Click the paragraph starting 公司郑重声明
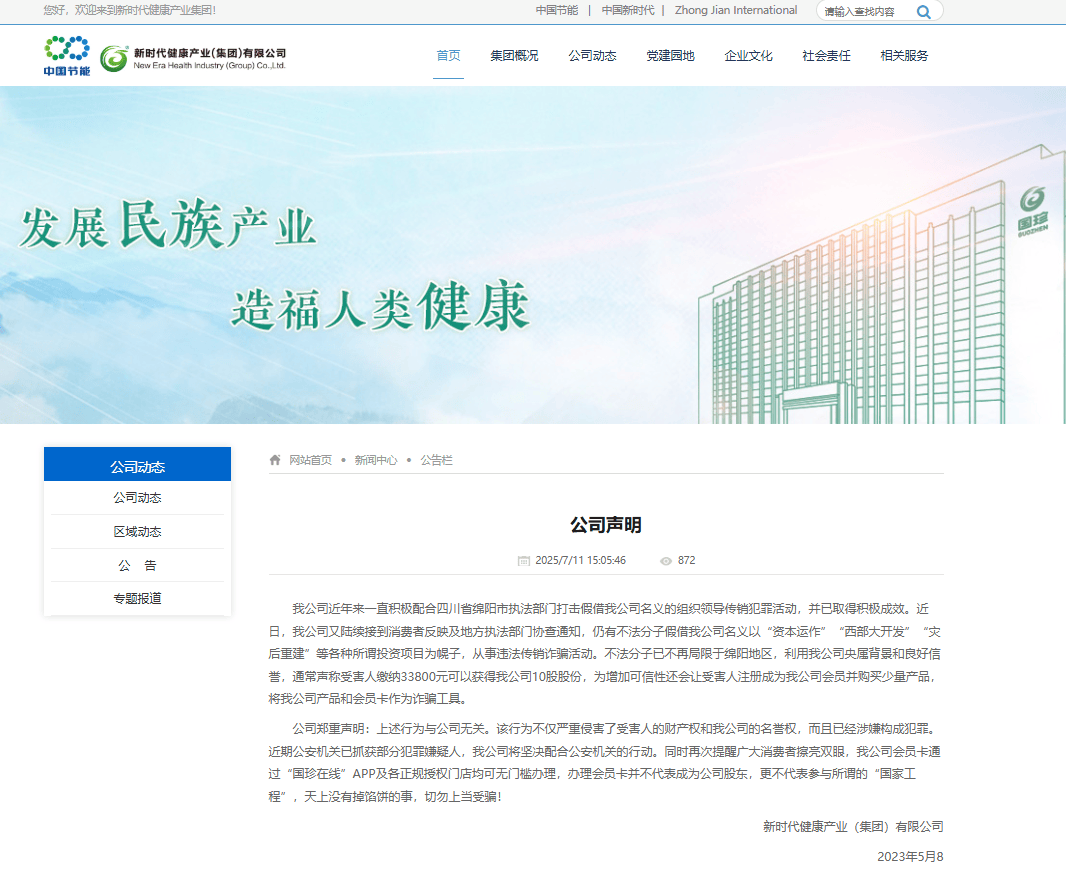Image resolution: width=1066 pixels, height=880 pixels. 606,762
